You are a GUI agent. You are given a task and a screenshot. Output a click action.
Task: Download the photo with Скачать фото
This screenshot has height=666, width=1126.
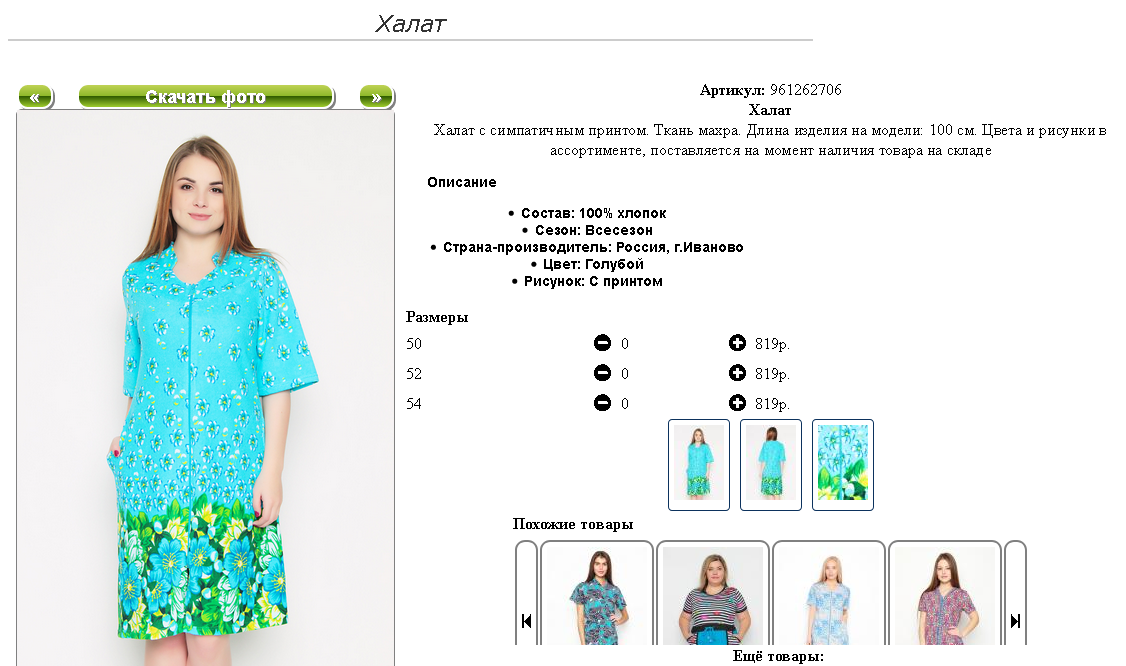coord(206,97)
